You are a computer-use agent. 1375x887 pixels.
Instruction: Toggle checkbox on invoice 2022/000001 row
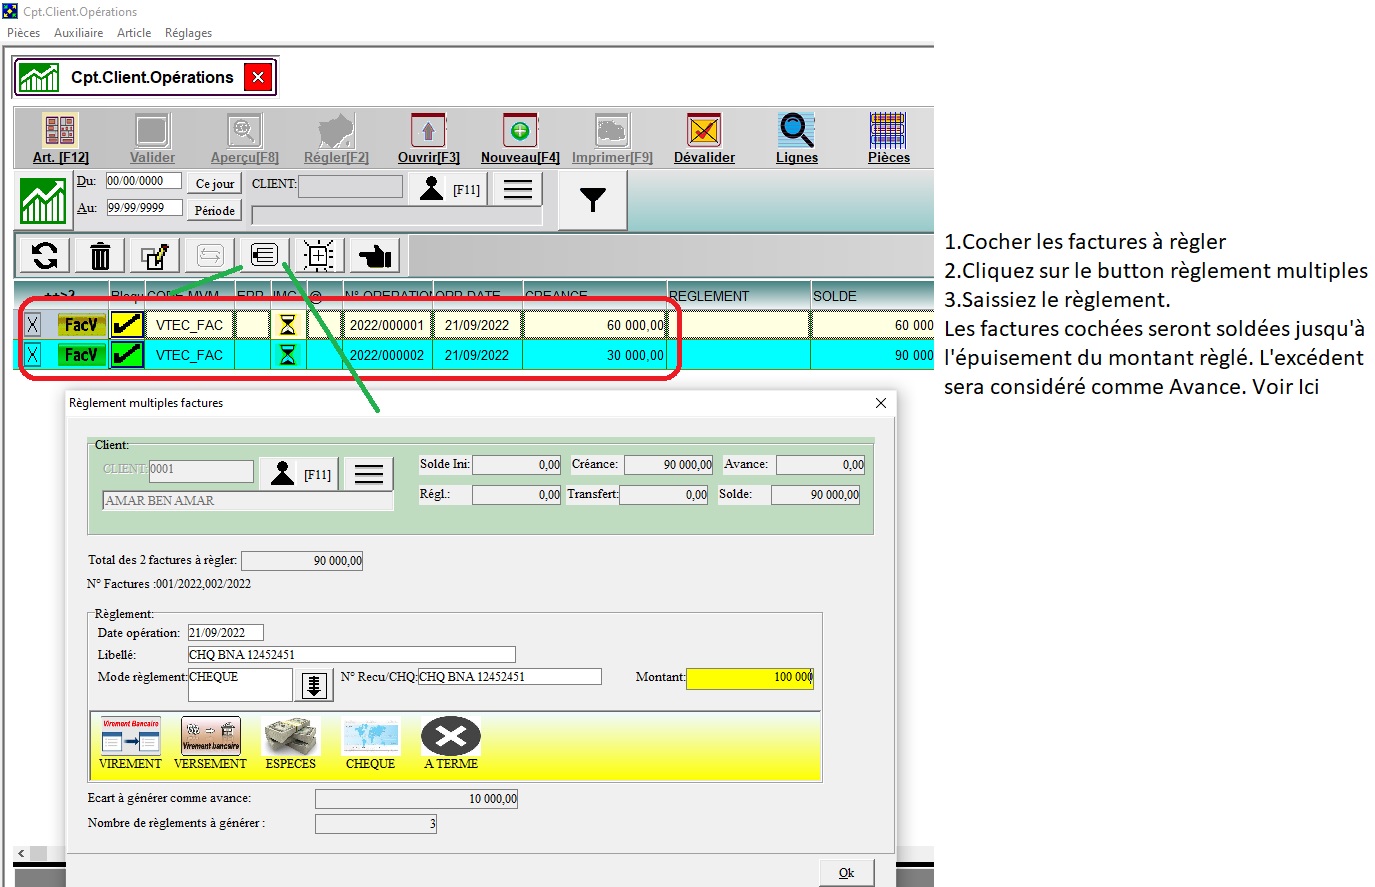coord(33,325)
